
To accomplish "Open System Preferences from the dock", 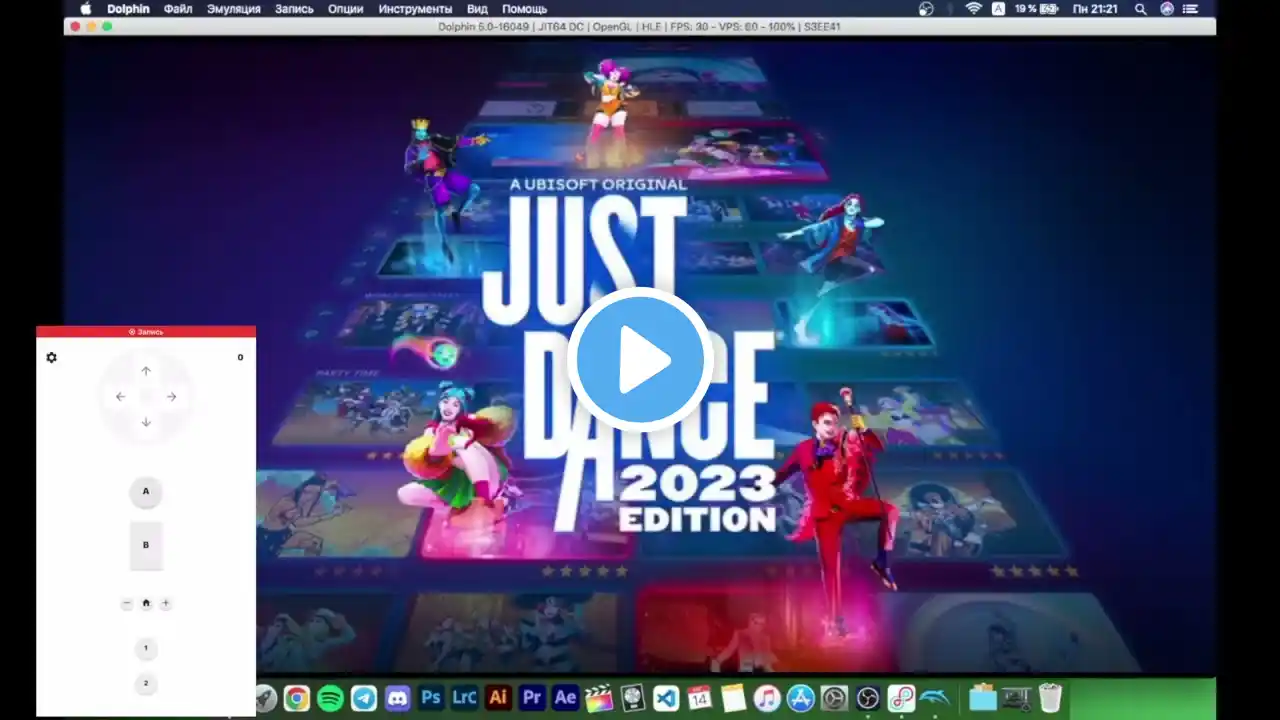I will [x=834, y=698].
